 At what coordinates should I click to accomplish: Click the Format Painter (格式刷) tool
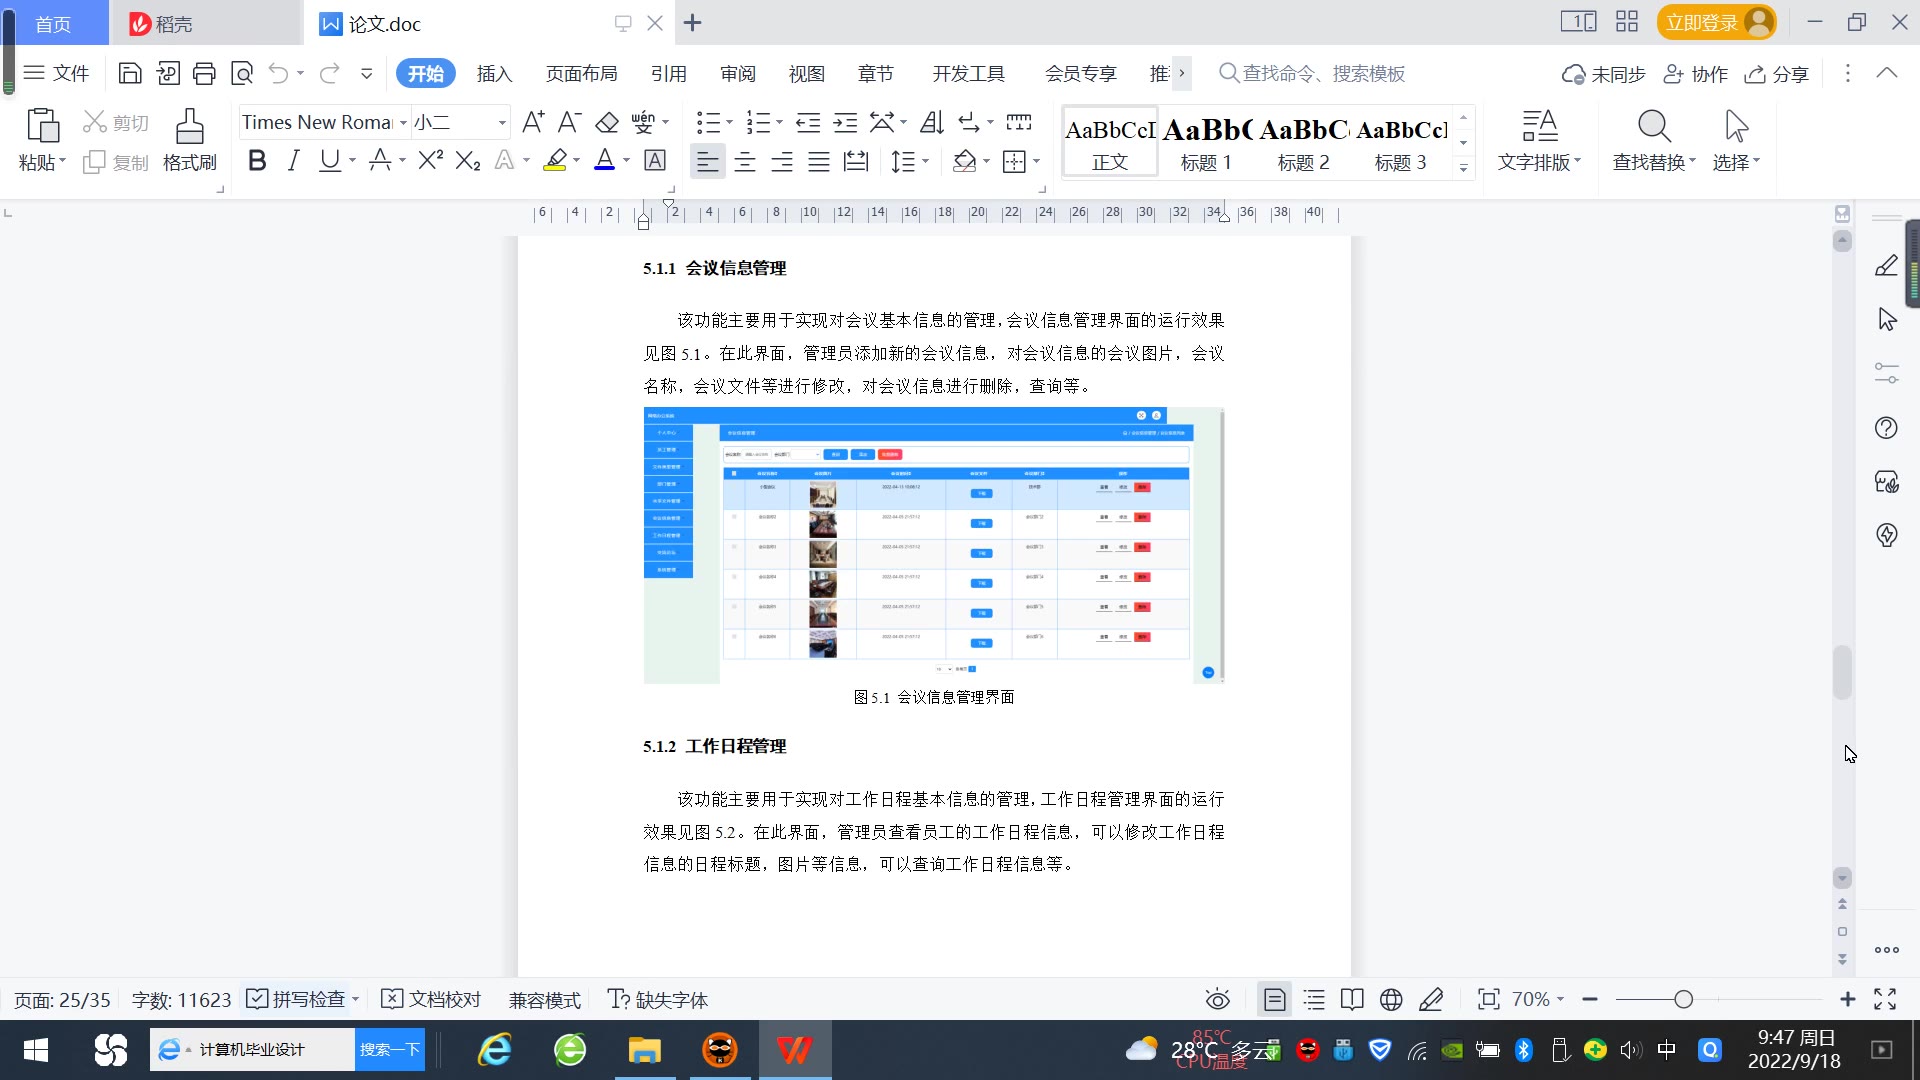(x=190, y=140)
